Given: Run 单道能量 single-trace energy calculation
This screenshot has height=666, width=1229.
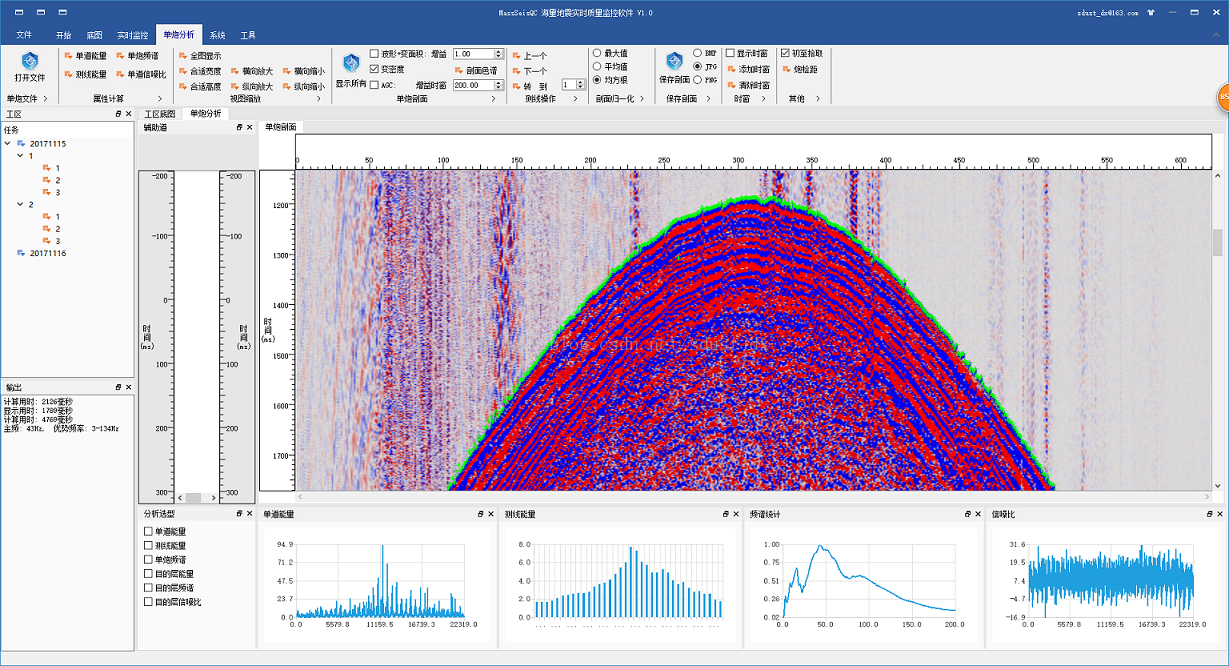Looking at the screenshot, I should (85, 56).
